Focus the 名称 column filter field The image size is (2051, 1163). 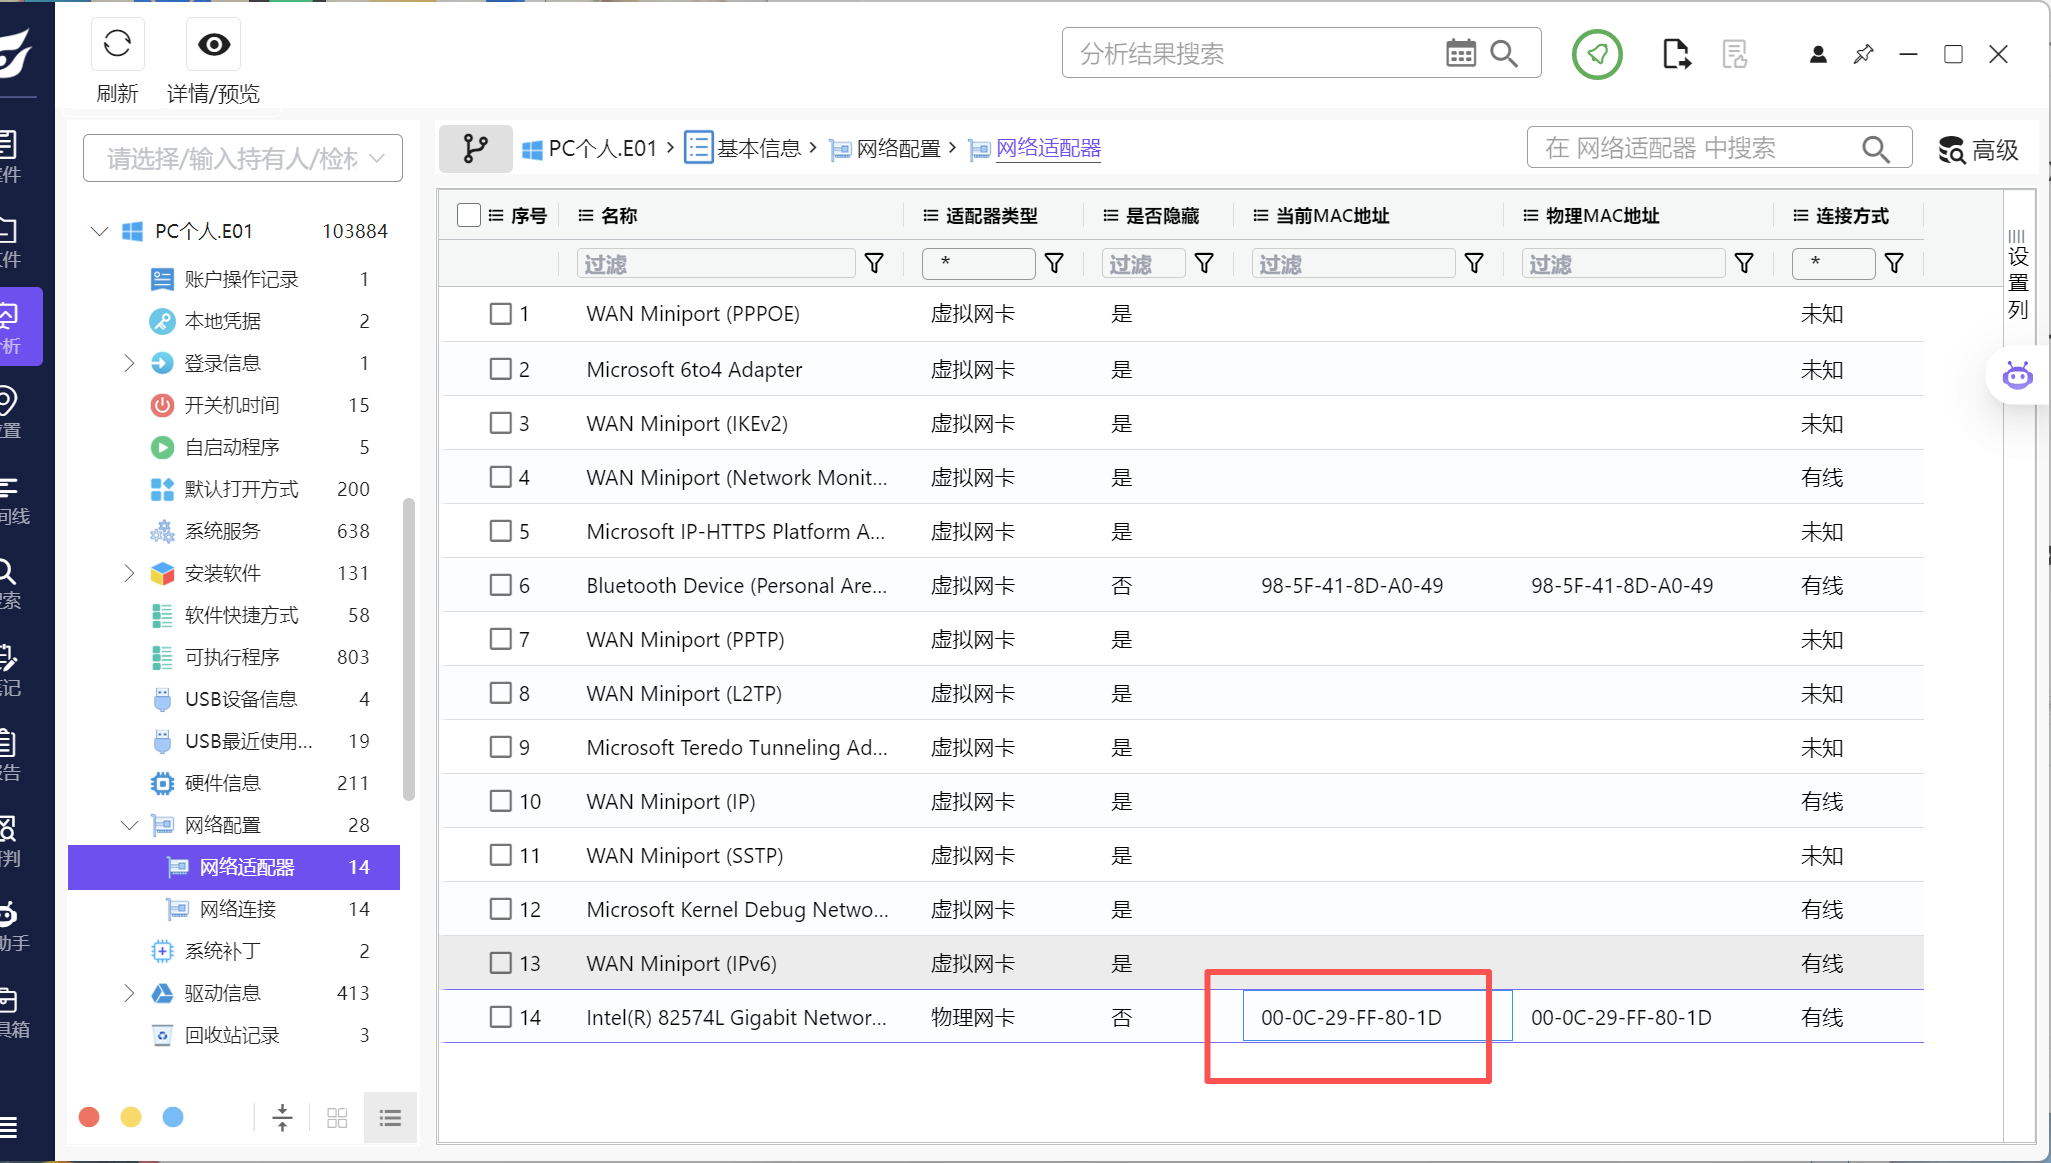point(717,263)
